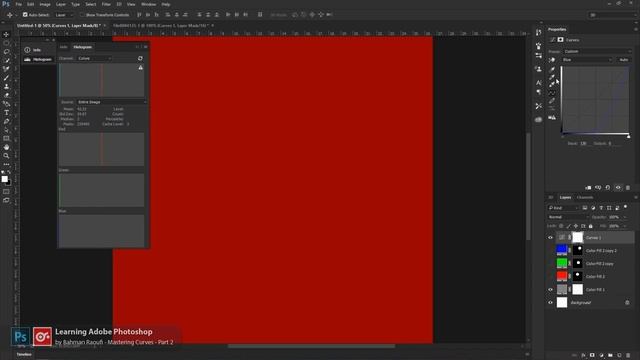
Task: Open the Auto-Select Layer dropdown
Action: tap(64, 15)
